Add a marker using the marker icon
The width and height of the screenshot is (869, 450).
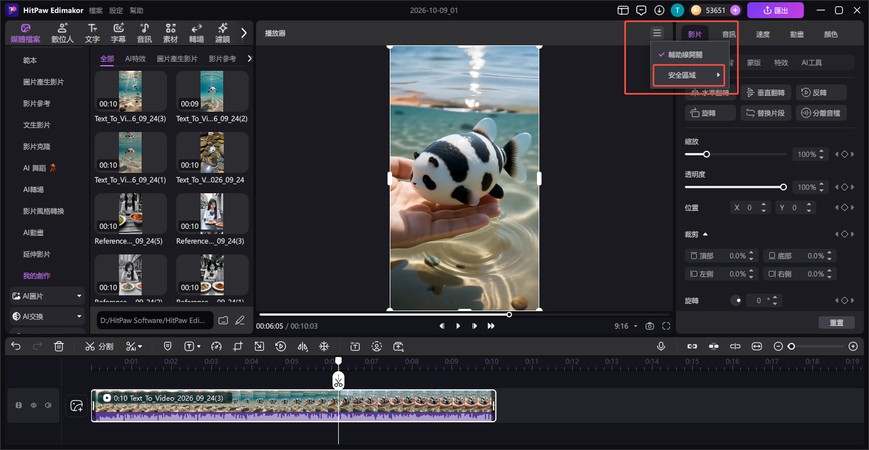[x=167, y=346]
